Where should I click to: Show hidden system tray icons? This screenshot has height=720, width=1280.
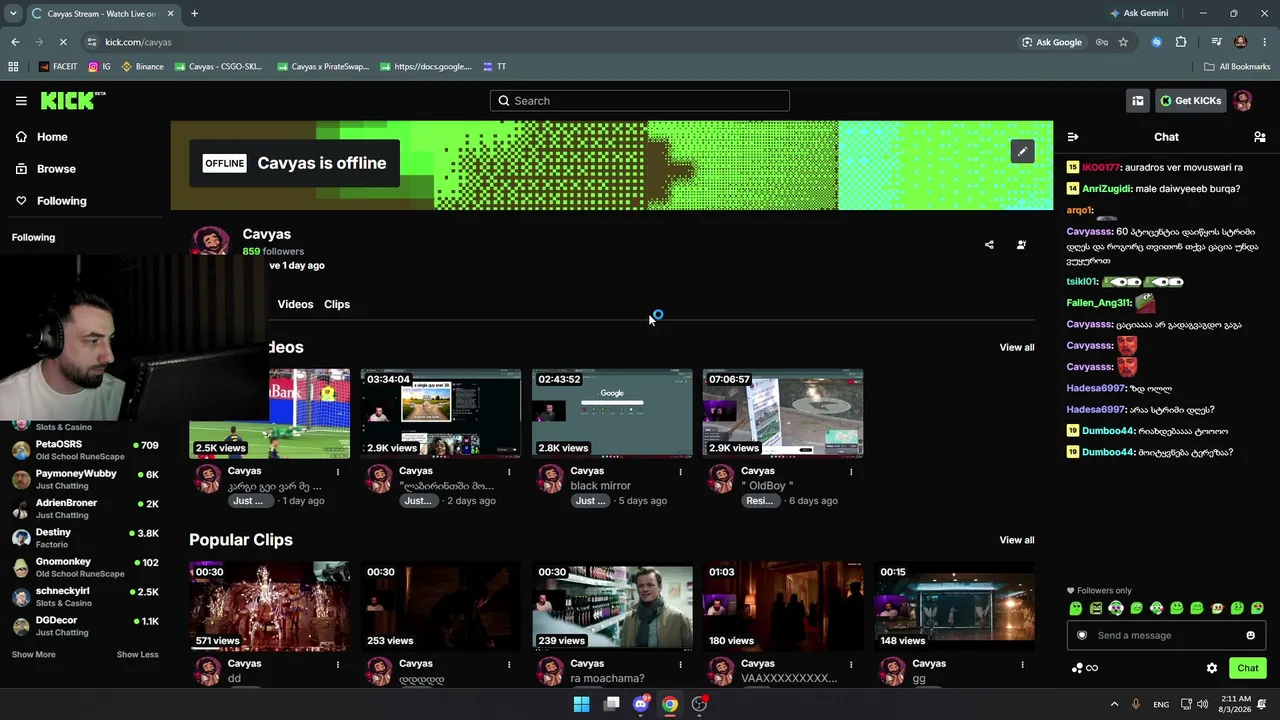(1114, 704)
